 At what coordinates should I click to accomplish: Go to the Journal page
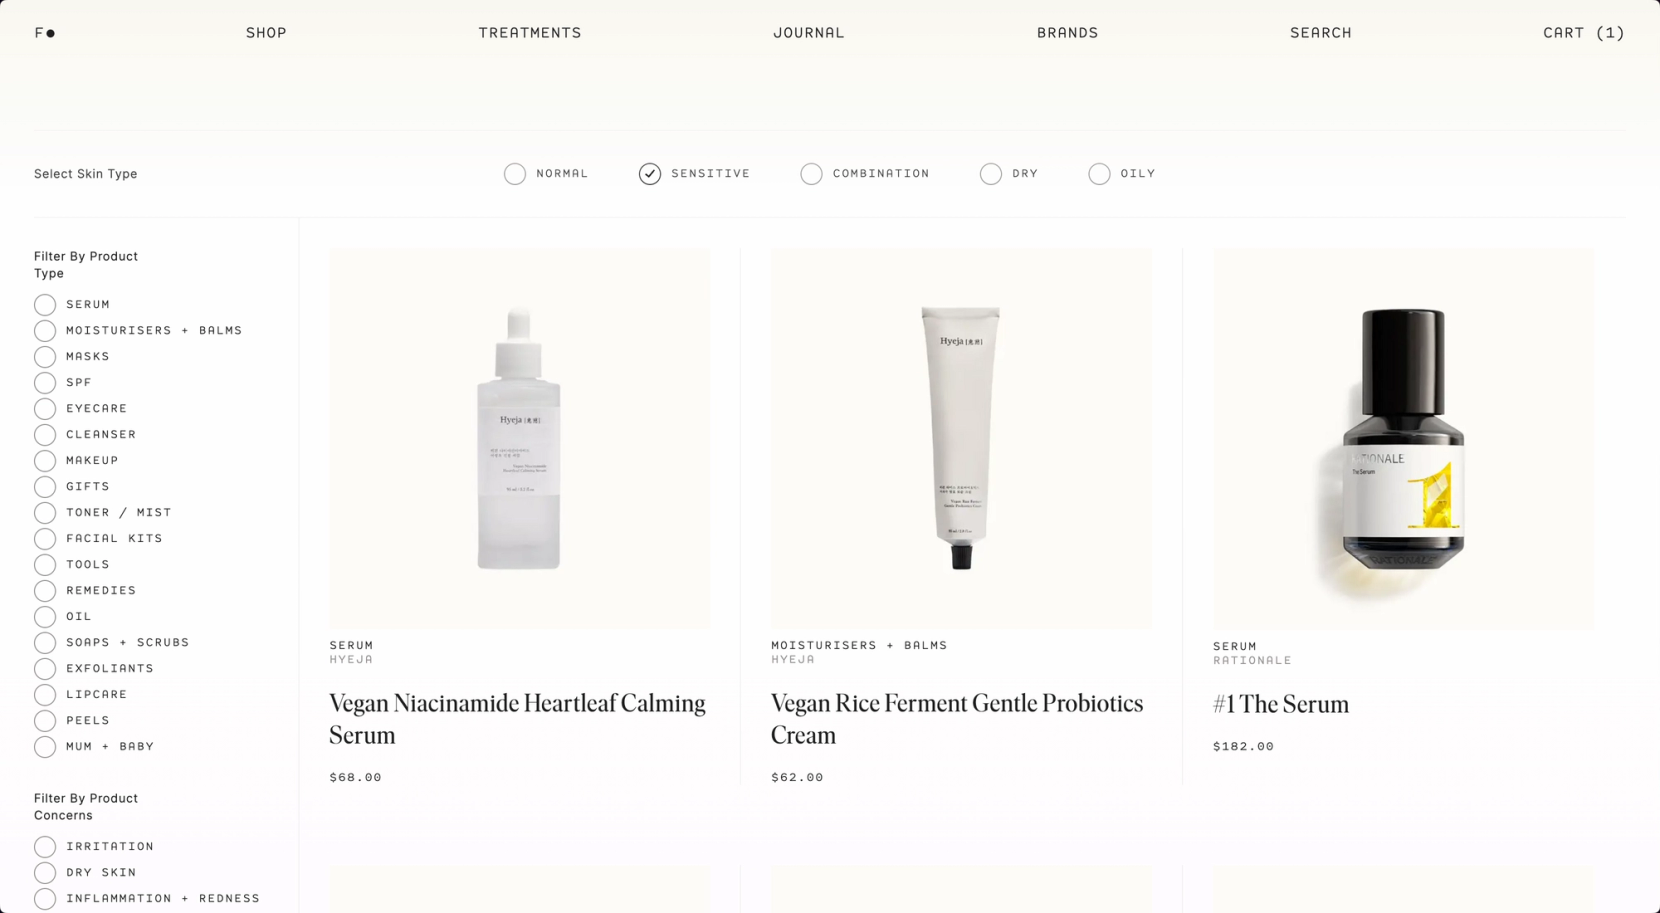point(809,33)
